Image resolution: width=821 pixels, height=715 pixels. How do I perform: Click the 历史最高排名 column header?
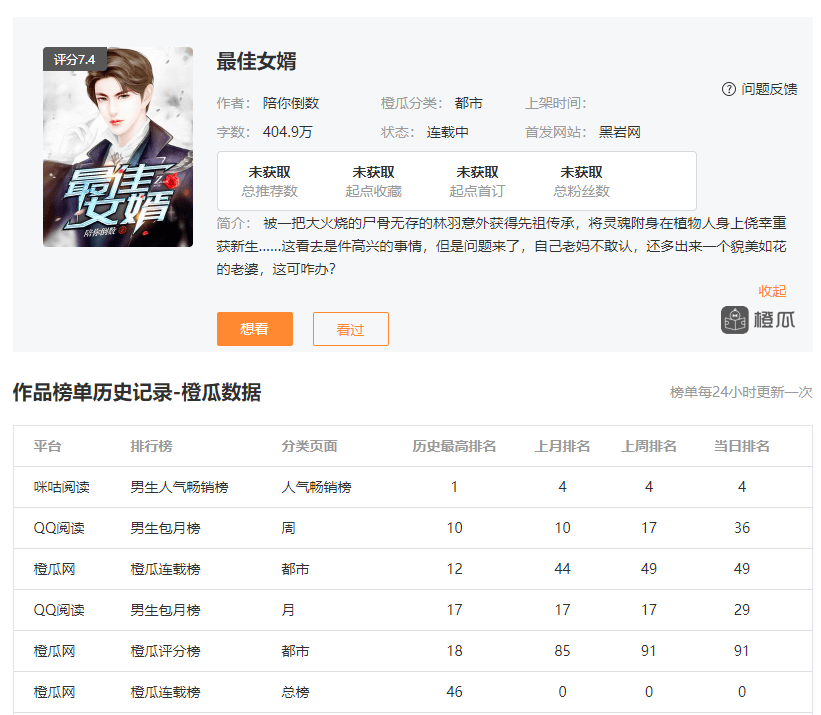454,446
